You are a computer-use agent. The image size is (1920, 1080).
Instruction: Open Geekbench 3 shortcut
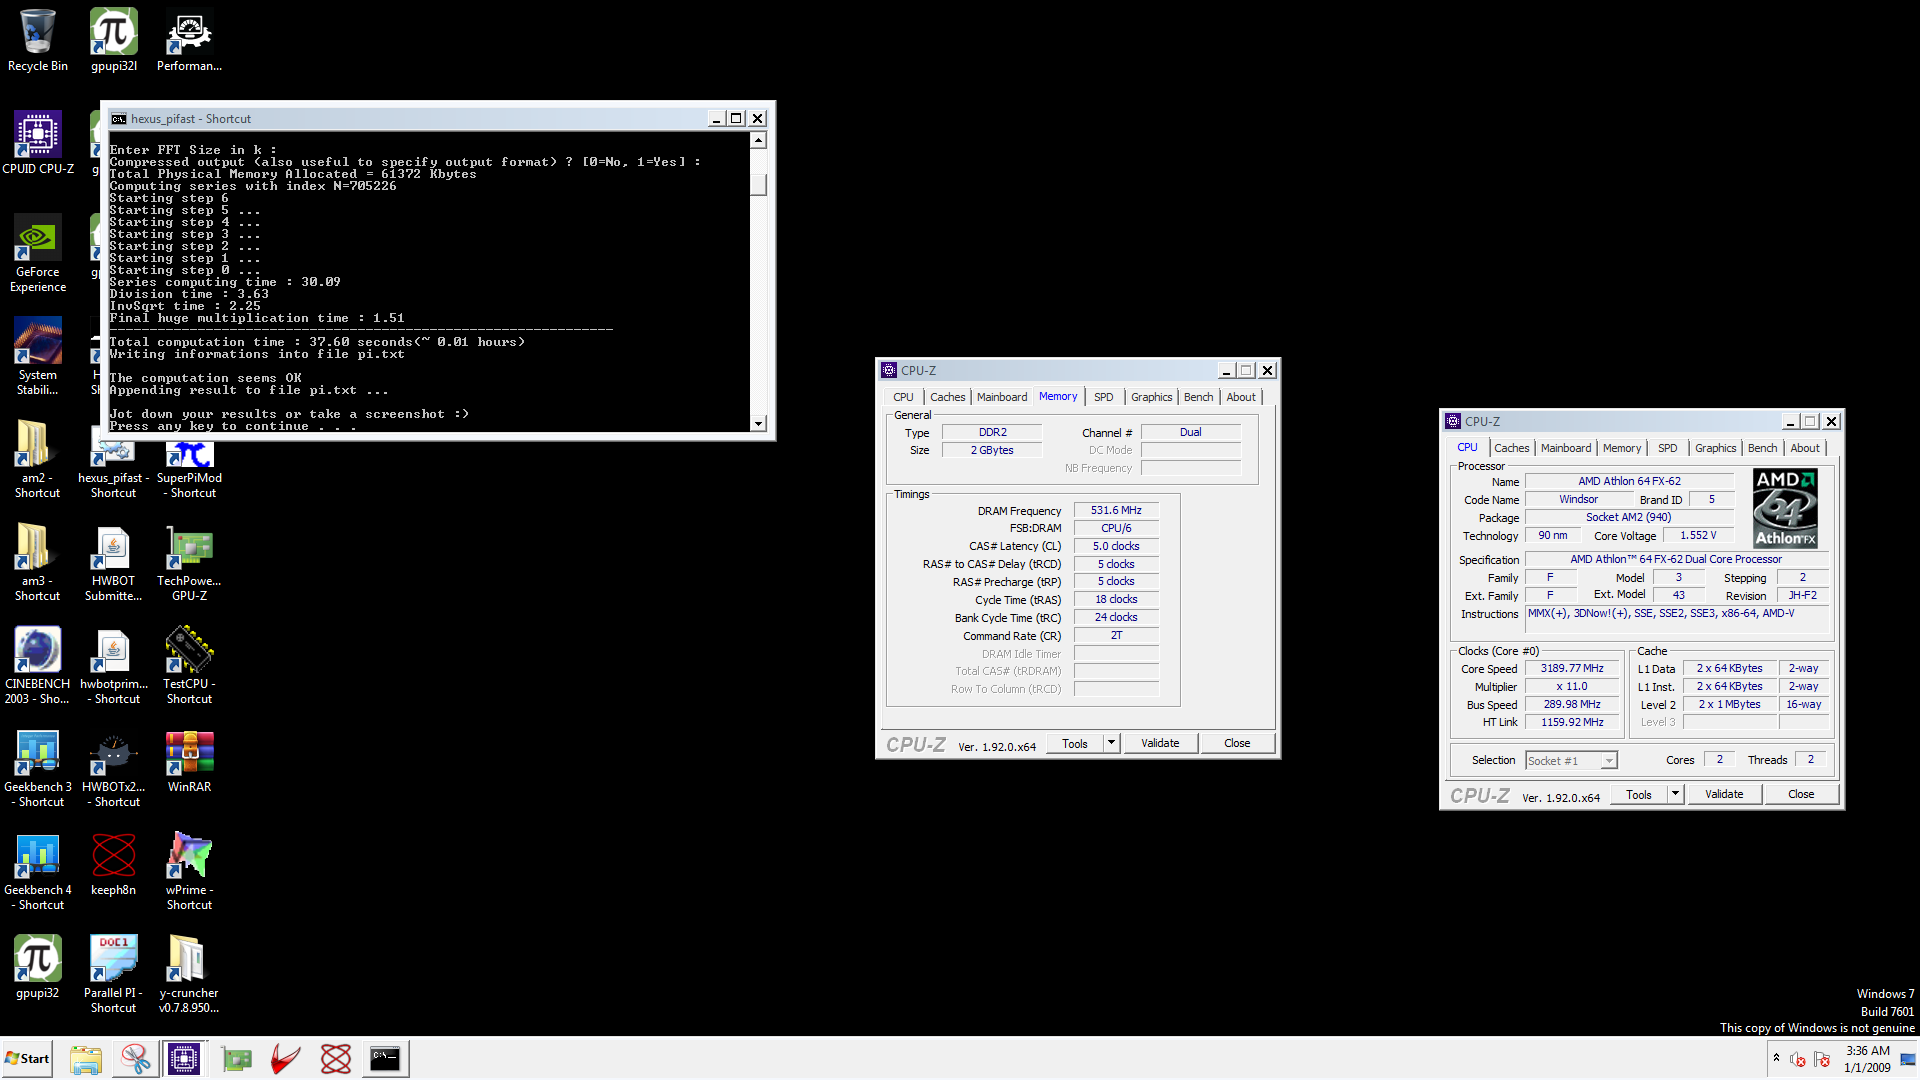[x=38, y=768]
